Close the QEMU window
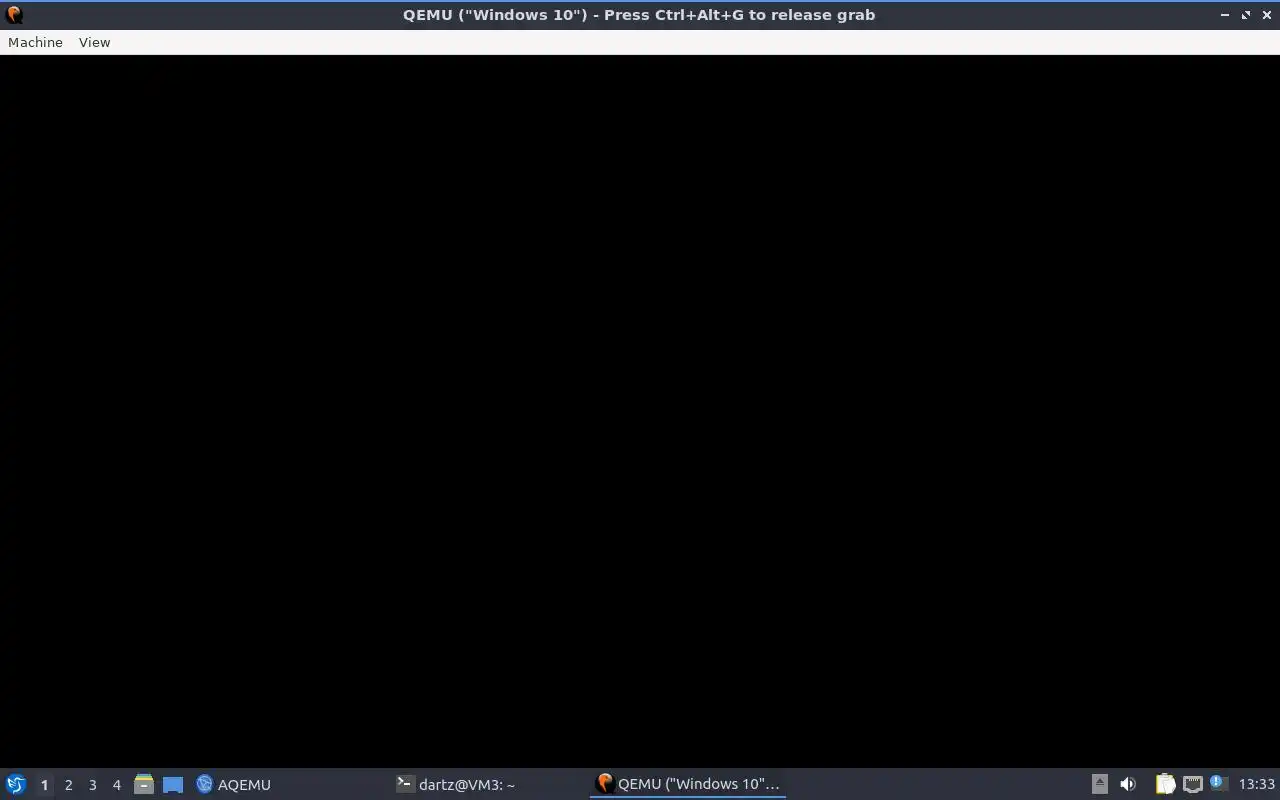1280x800 pixels. (1267, 15)
